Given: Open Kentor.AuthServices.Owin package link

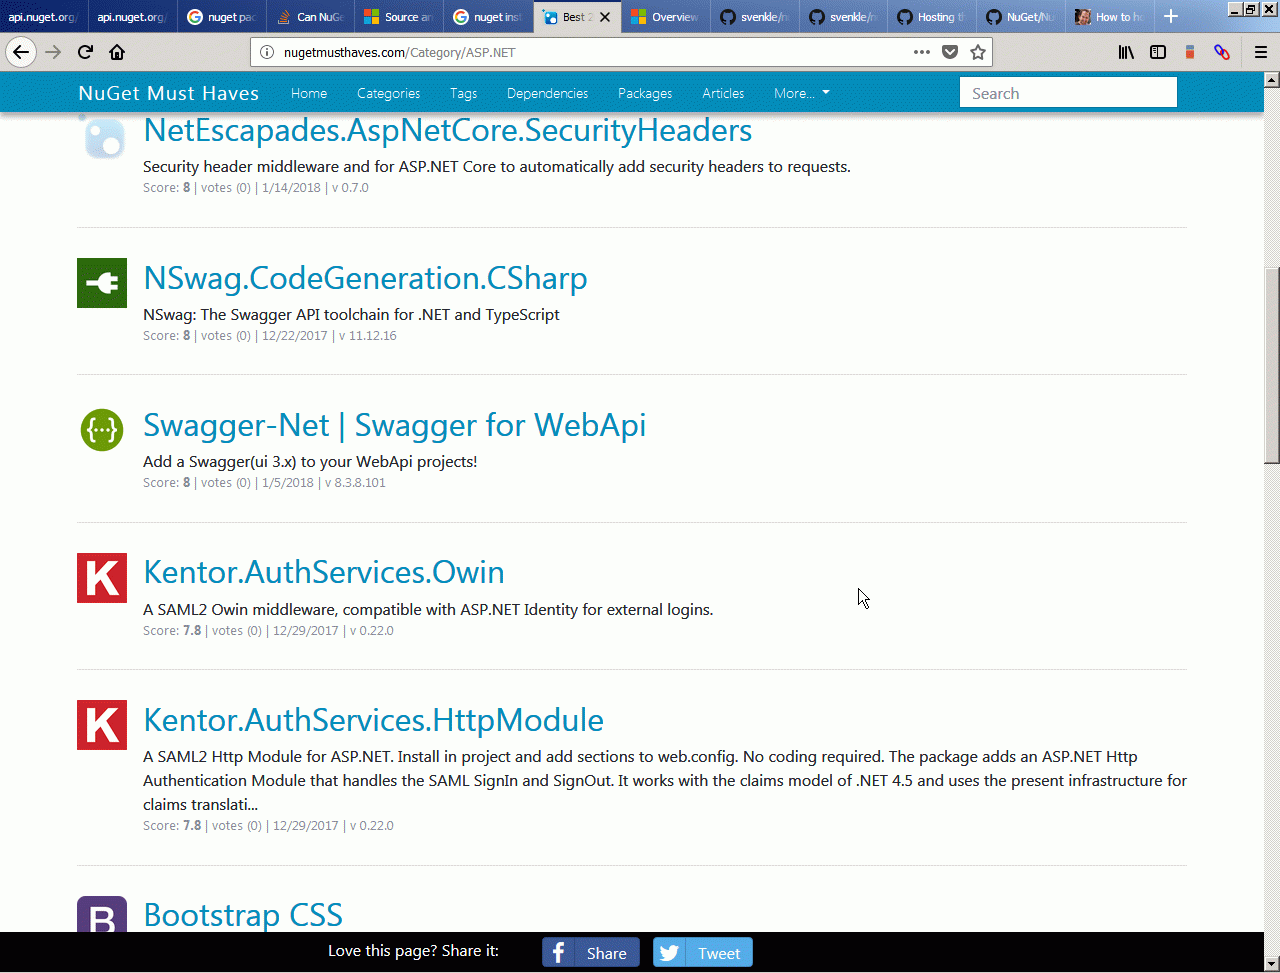Looking at the screenshot, I should tap(324, 572).
